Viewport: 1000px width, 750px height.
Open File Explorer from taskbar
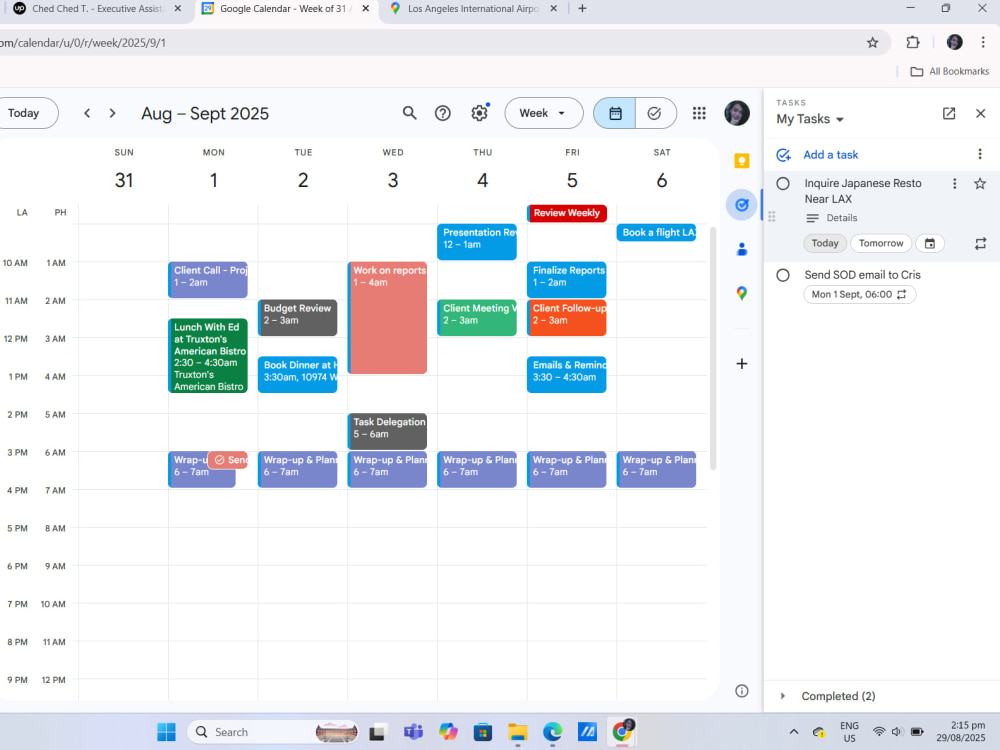click(518, 732)
